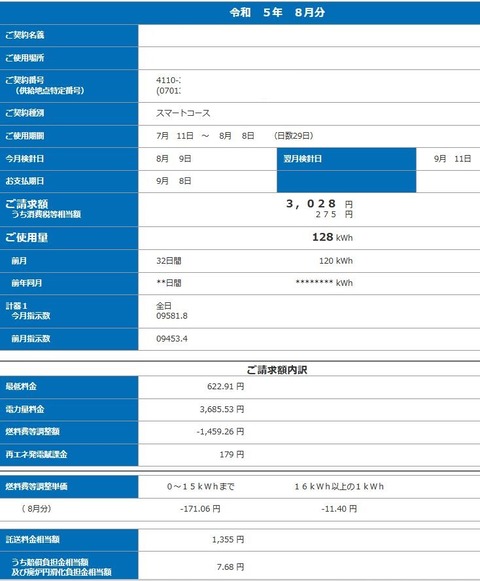Click the '燃料費等調整単価' label

(36, 487)
